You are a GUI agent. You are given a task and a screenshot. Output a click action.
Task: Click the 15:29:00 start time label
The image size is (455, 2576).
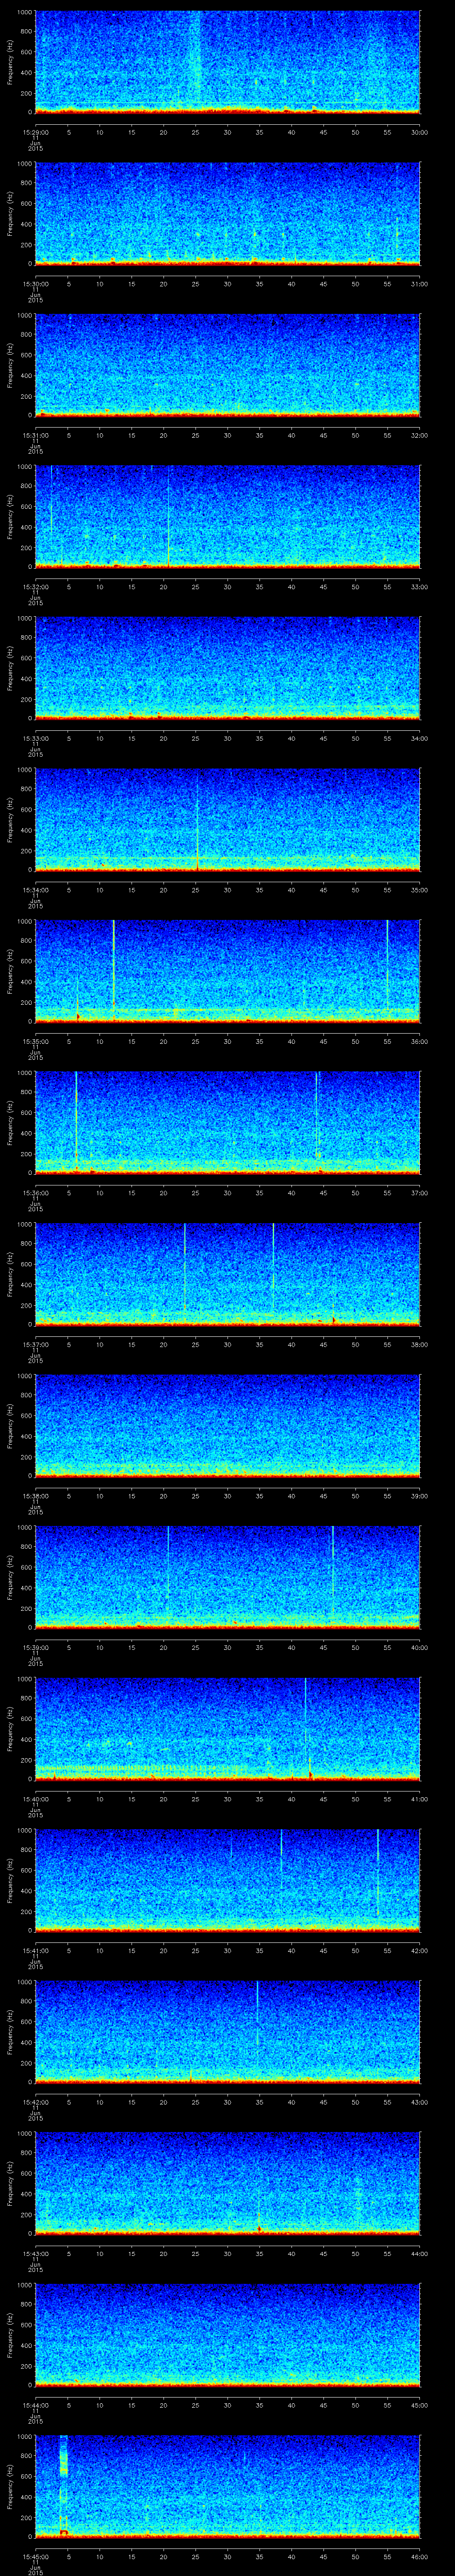pyautogui.click(x=35, y=132)
